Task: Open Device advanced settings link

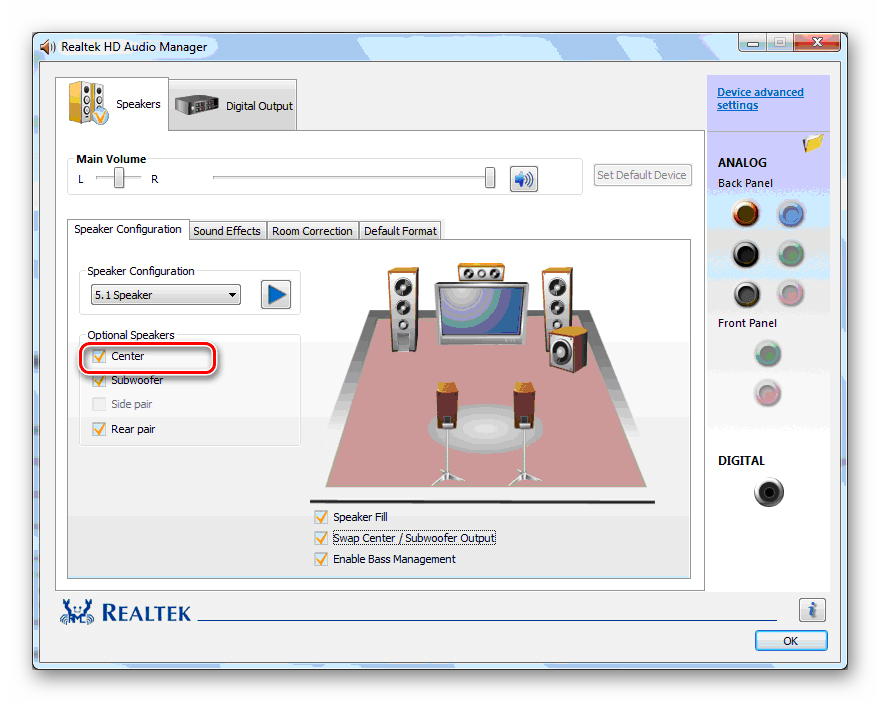Action: (759, 99)
